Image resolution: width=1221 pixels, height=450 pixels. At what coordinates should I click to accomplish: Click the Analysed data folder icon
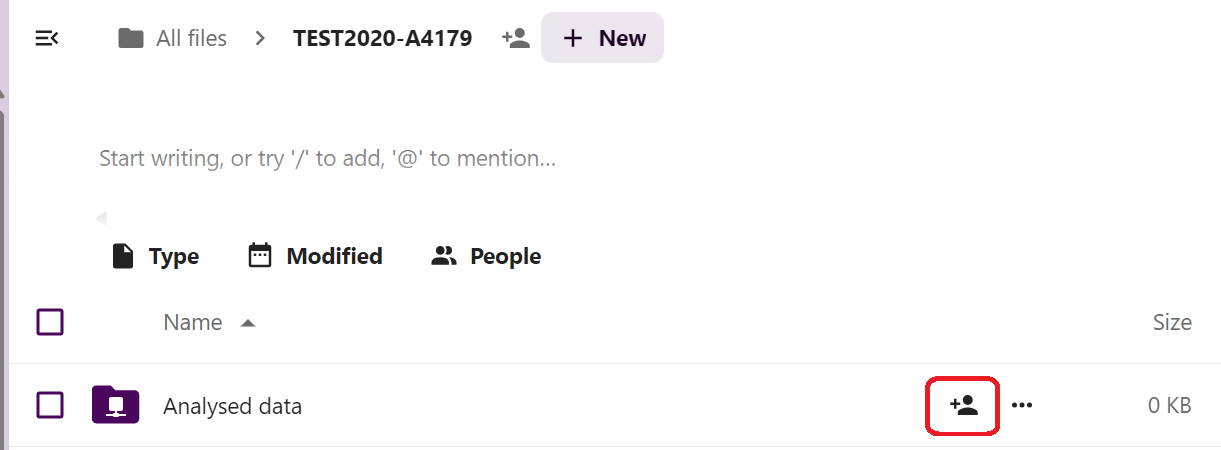(x=115, y=405)
